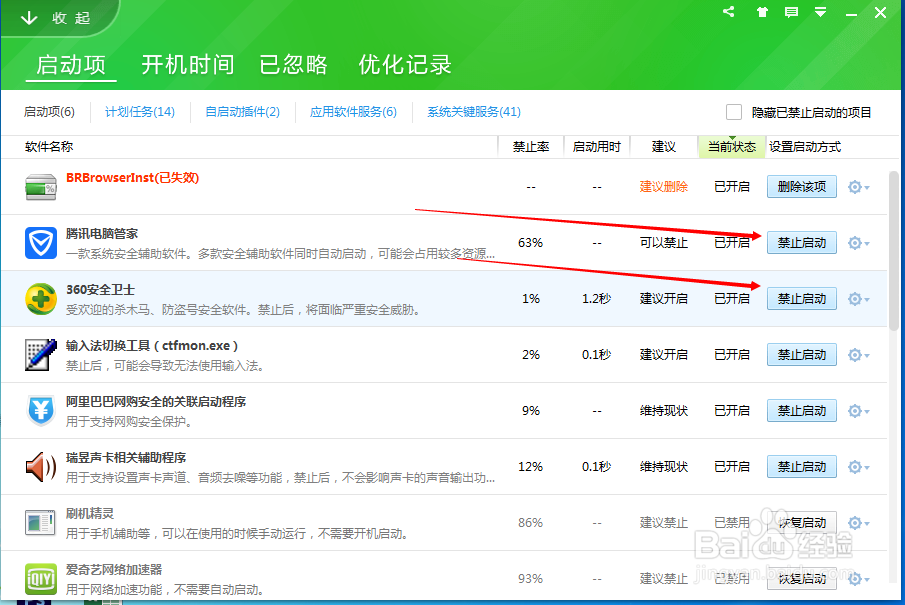Click the Tencent PC Manager shield icon
Screen dimensions: 905x605
40,242
